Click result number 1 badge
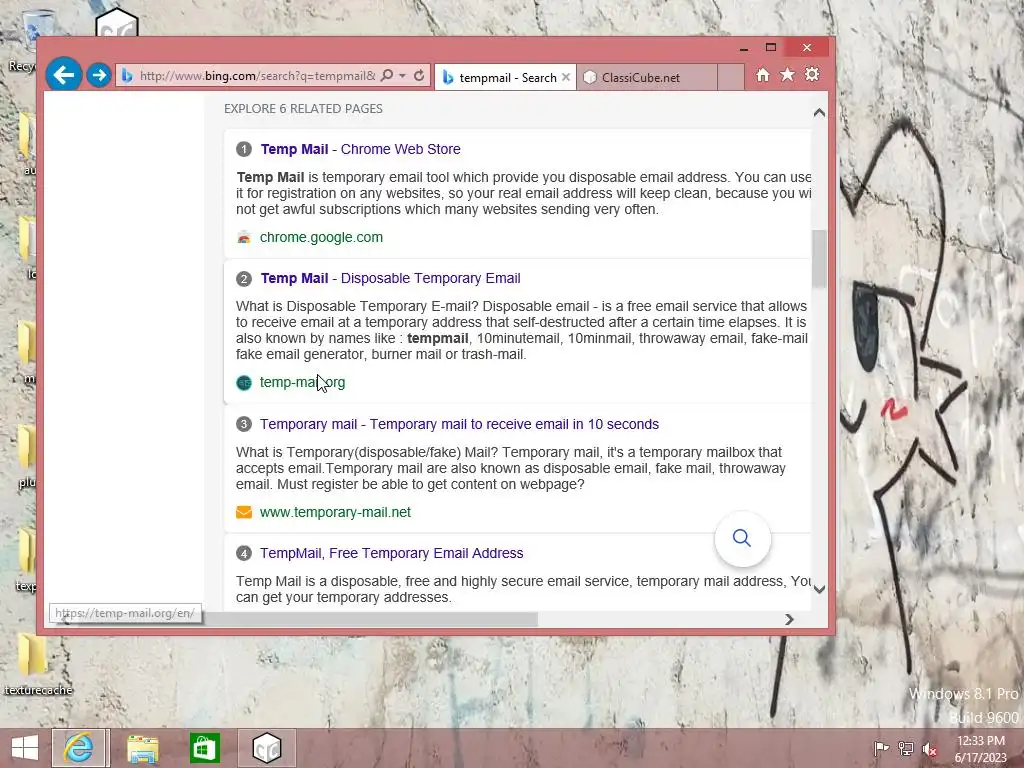The width and height of the screenshot is (1024, 768). pyautogui.click(x=244, y=149)
